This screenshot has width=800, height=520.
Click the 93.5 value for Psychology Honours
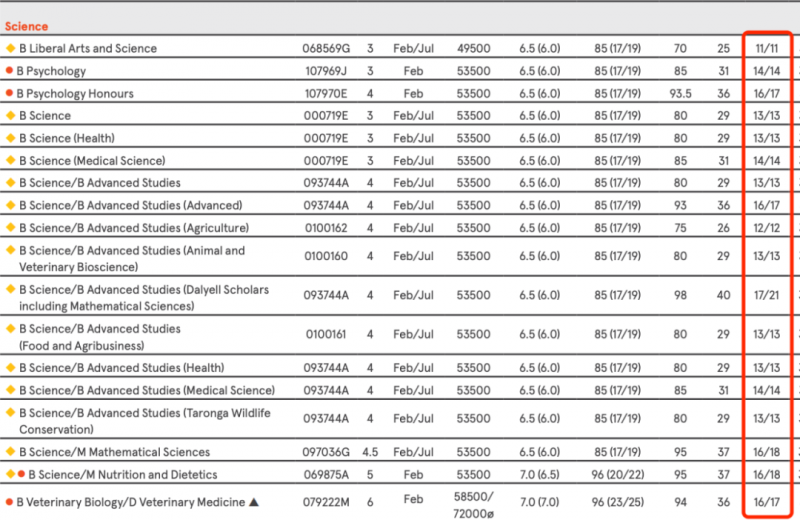coord(681,93)
